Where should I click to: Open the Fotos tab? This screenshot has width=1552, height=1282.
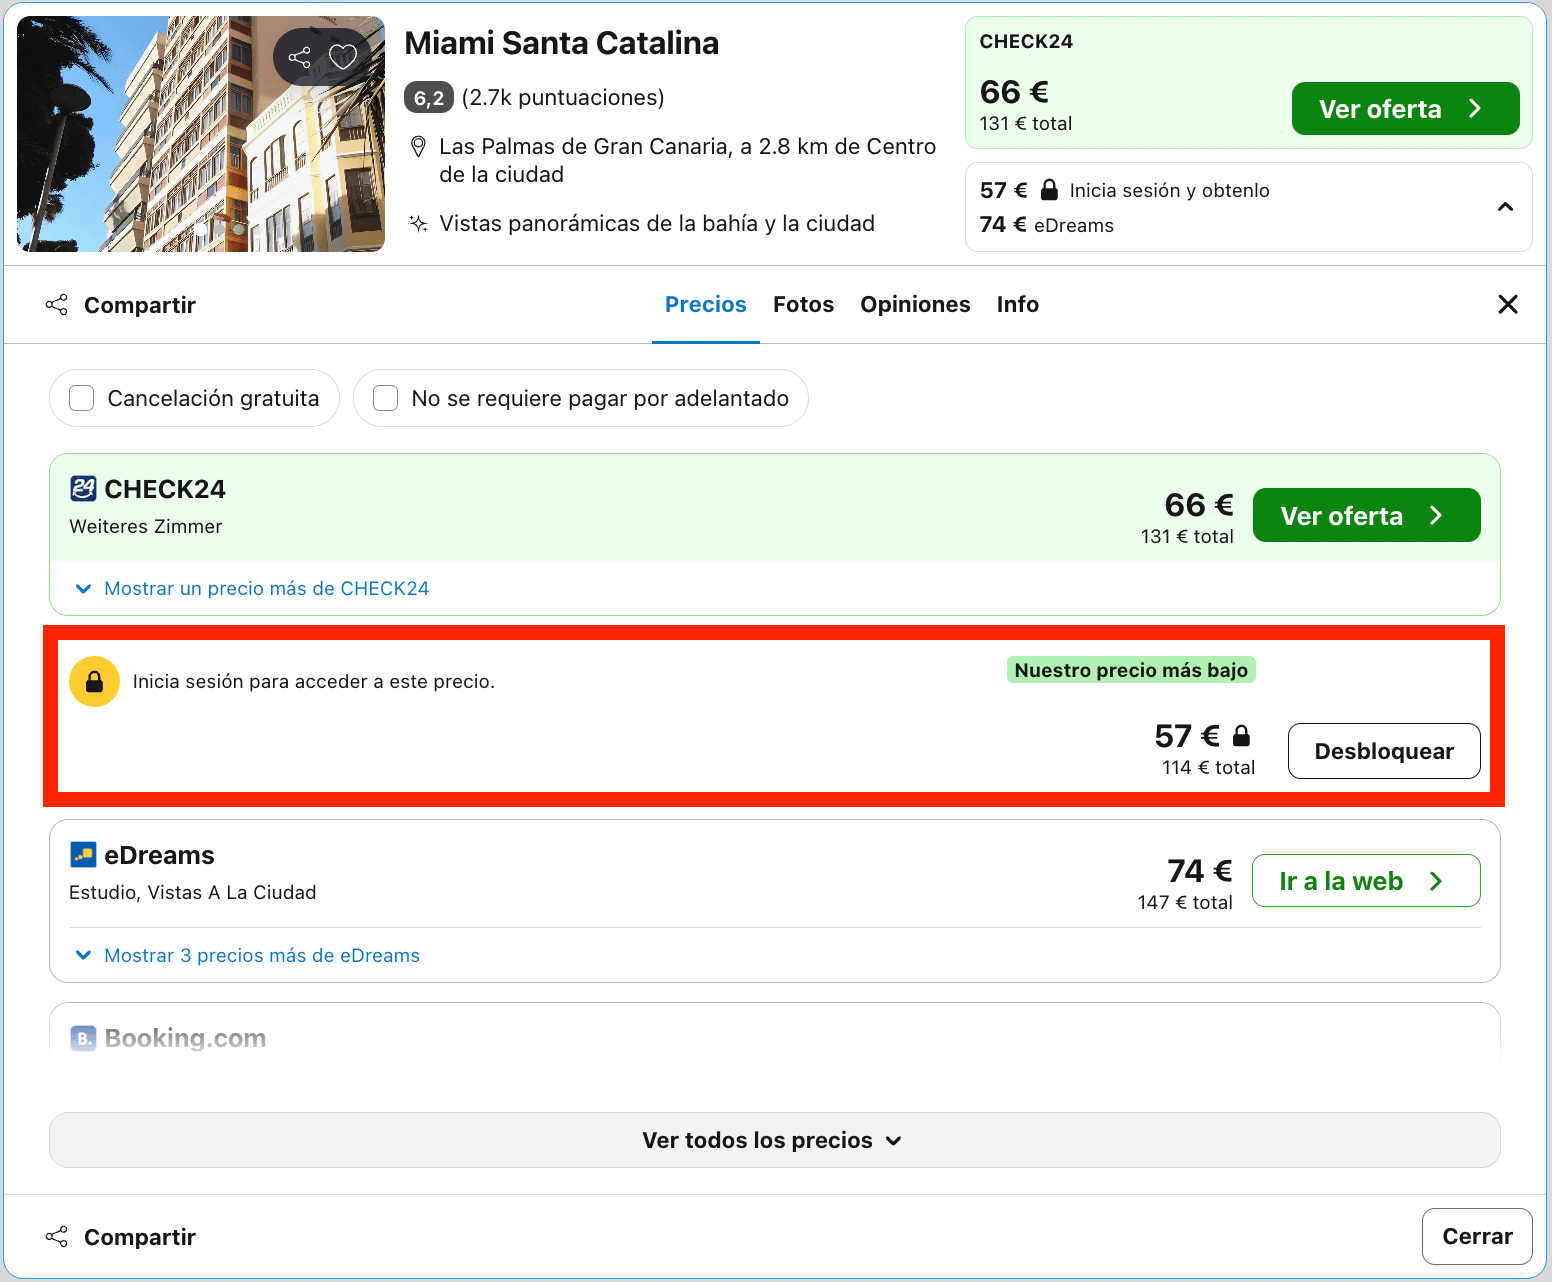[803, 304]
